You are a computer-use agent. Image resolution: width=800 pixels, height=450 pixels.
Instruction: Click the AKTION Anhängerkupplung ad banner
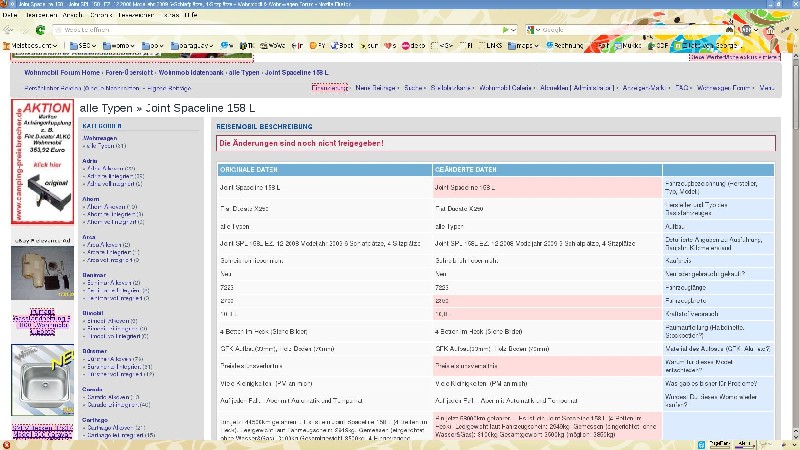[x=43, y=161]
